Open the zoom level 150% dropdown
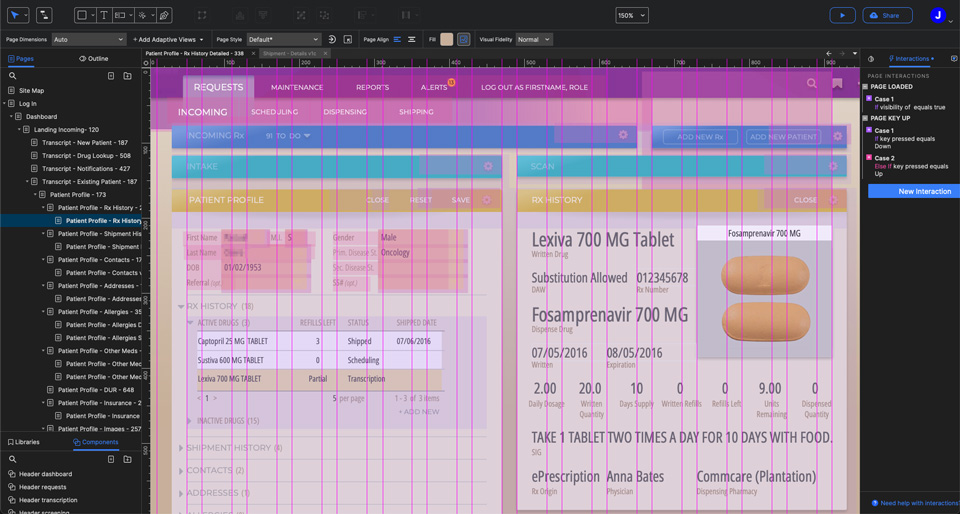Viewport: 960px width, 514px height. (631, 16)
